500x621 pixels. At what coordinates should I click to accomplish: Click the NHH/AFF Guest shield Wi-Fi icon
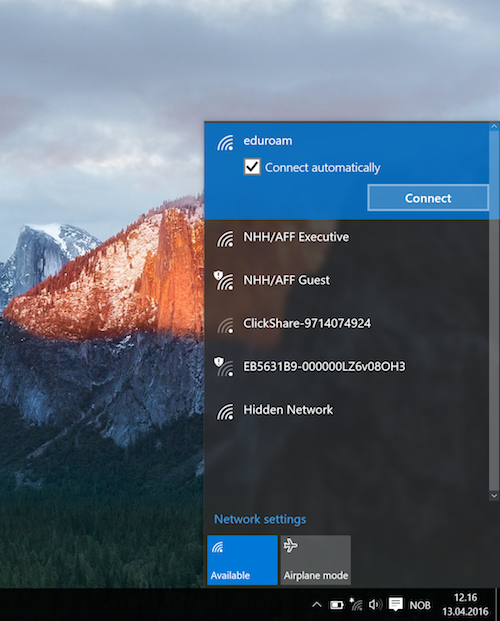[223, 280]
